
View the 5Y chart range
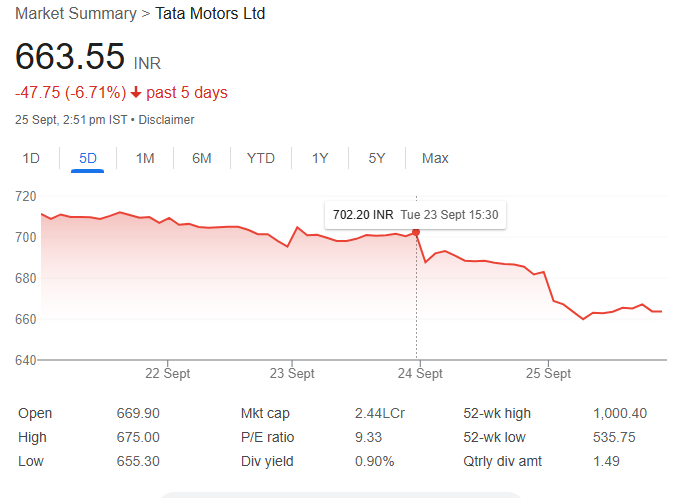(x=377, y=158)
